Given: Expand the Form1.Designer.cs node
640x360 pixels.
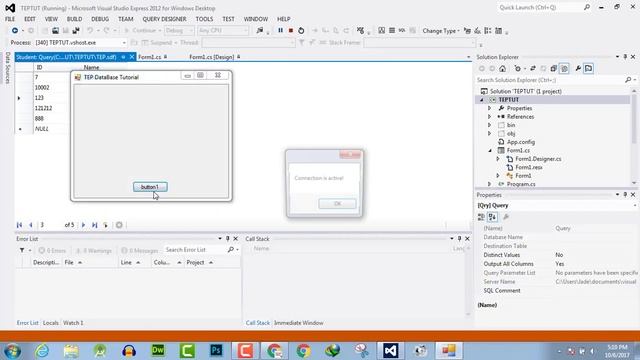Looking at the screenshot, I should pyautogui.click(x=498, y=159).
